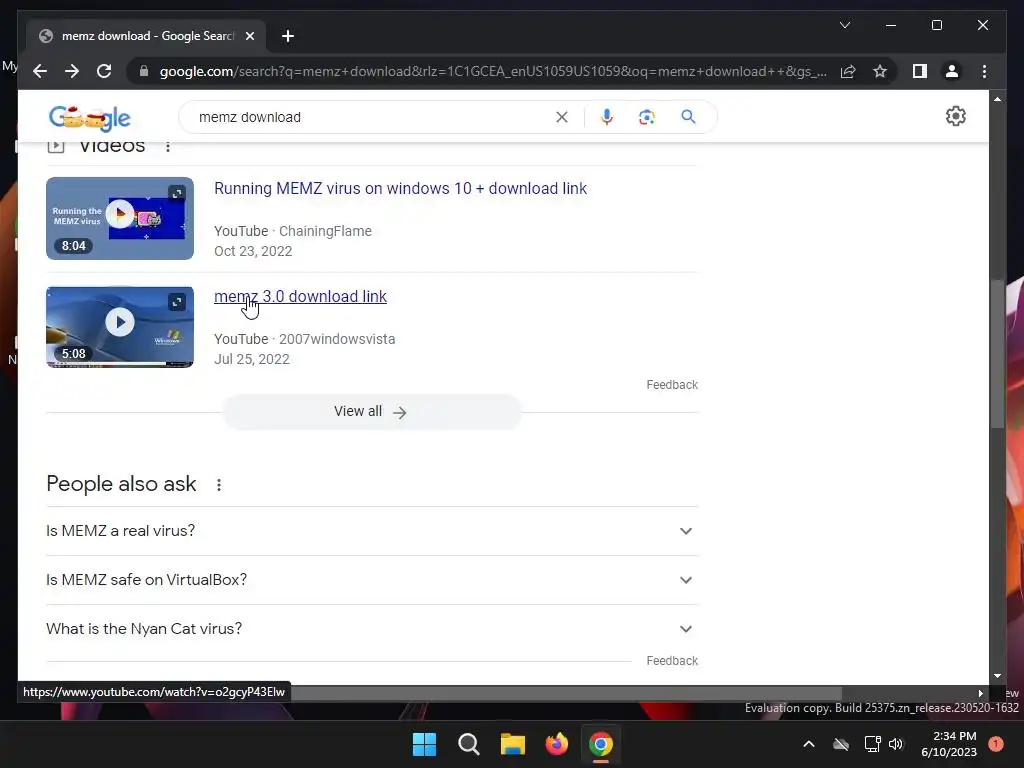Open the Chrome profile menu
This screenshot has height=768, width=1024.
[x=952, y=71]
